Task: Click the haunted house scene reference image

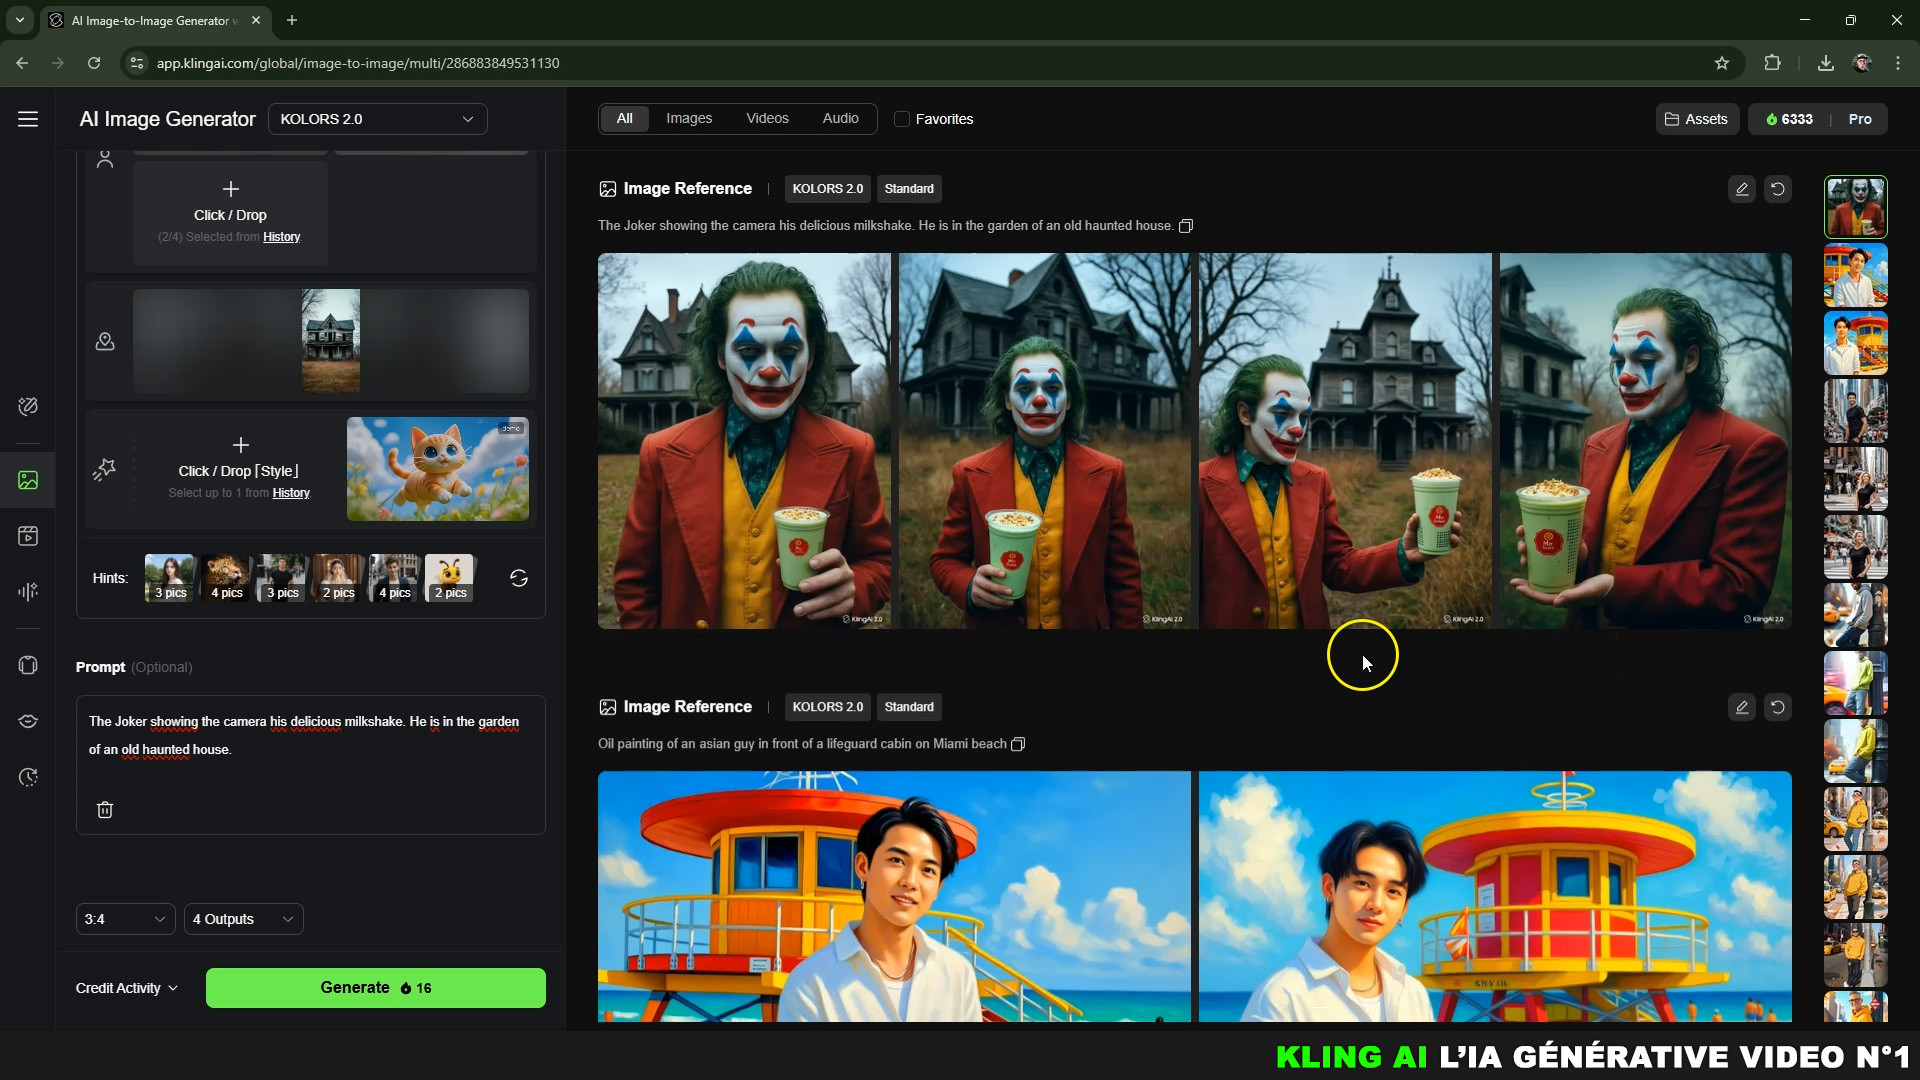Action: click(x=331, y=341)
